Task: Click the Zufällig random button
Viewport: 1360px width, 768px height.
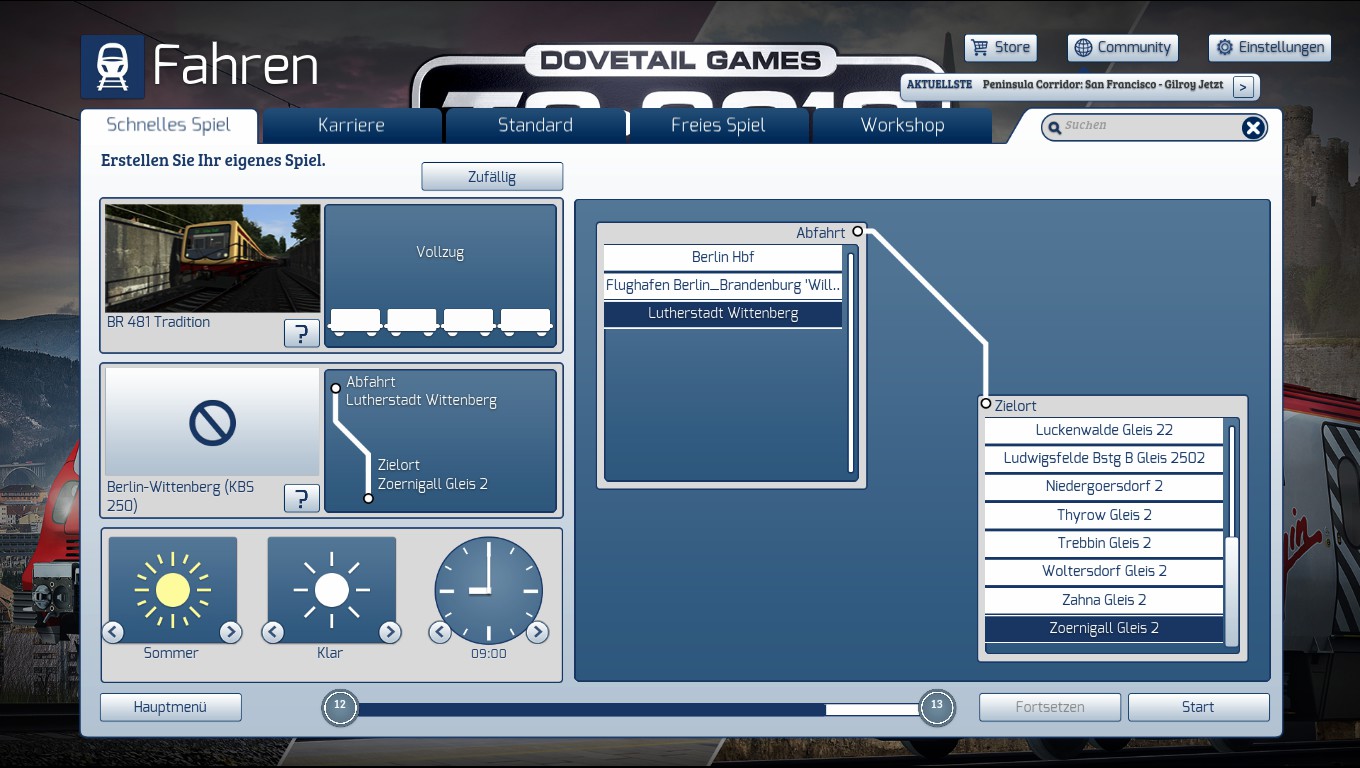Action: tap(492, 177)
